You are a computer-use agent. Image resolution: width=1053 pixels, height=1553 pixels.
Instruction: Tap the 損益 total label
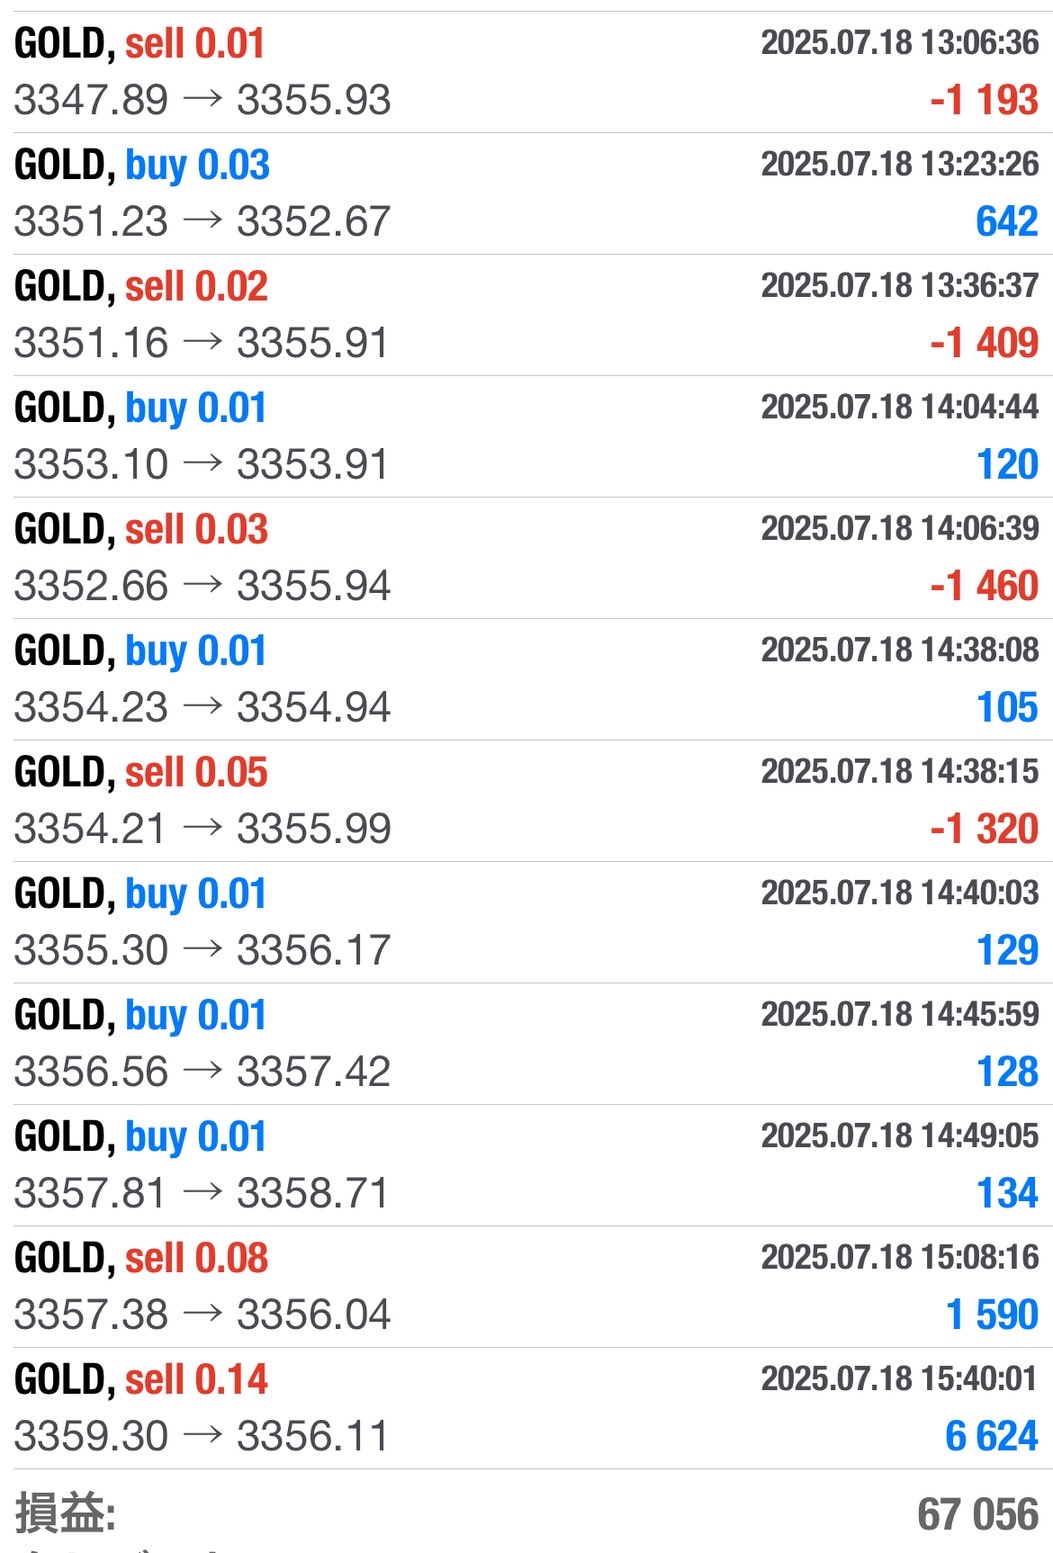click(65, 1513)
